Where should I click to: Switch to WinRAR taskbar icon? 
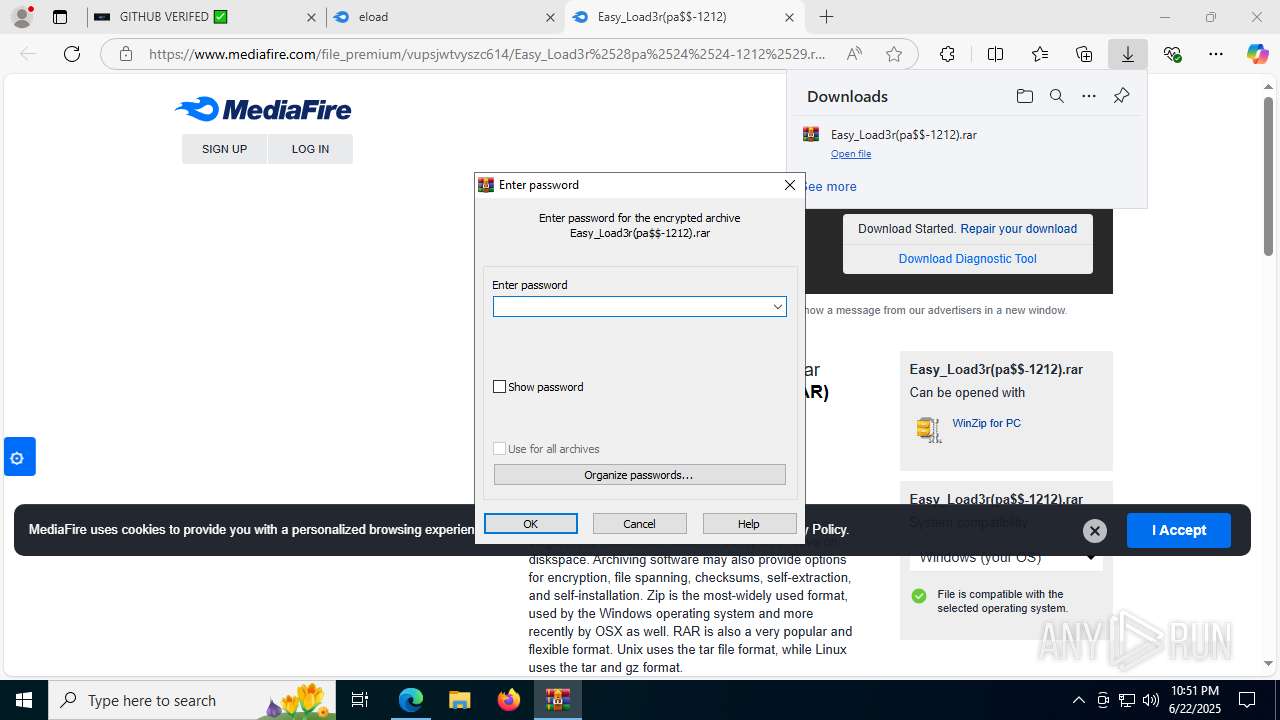[557, 700]
